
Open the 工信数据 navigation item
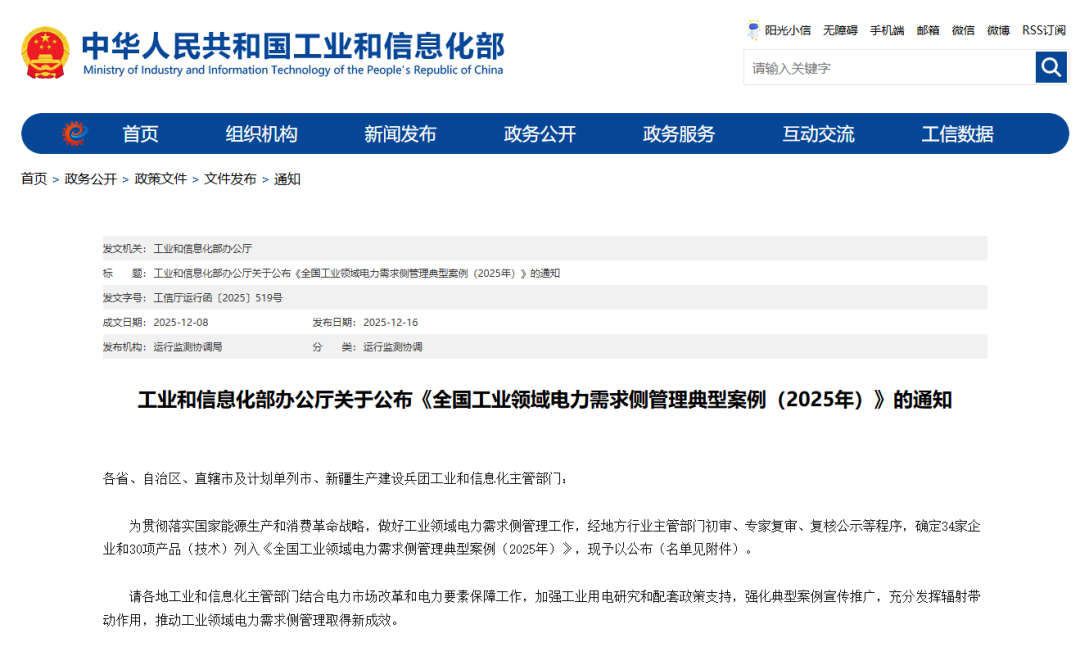click(957, 134)
